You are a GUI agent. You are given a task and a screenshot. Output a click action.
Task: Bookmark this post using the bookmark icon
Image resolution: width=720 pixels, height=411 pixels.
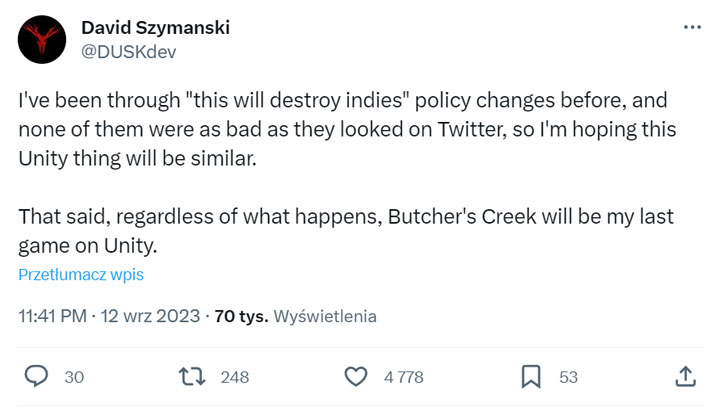pyautogui.click(x=531, y=376)
